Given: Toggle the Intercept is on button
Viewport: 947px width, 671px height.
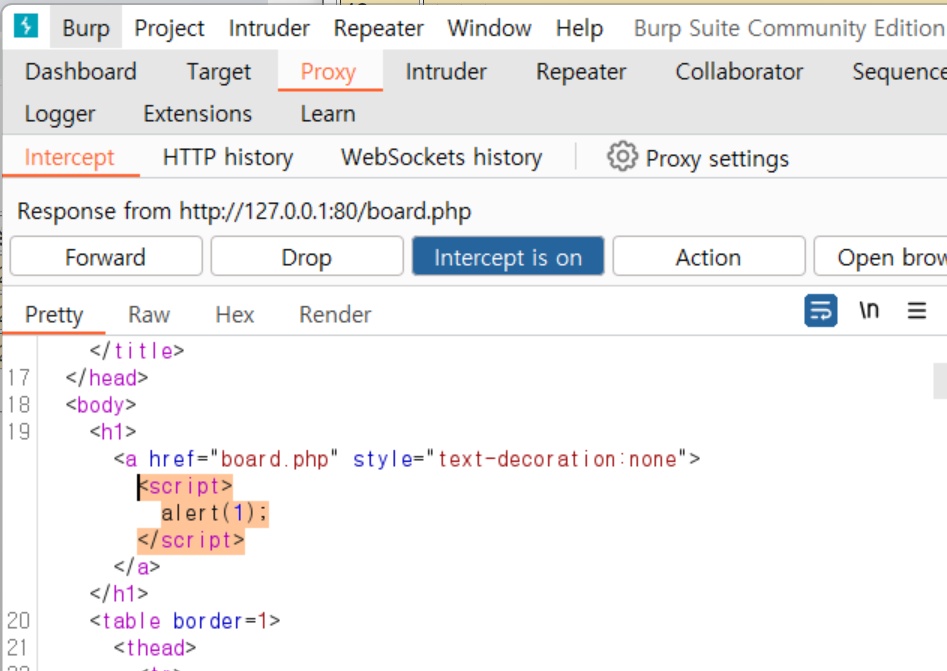Looking at the screenshot, I should click(508, 257).
